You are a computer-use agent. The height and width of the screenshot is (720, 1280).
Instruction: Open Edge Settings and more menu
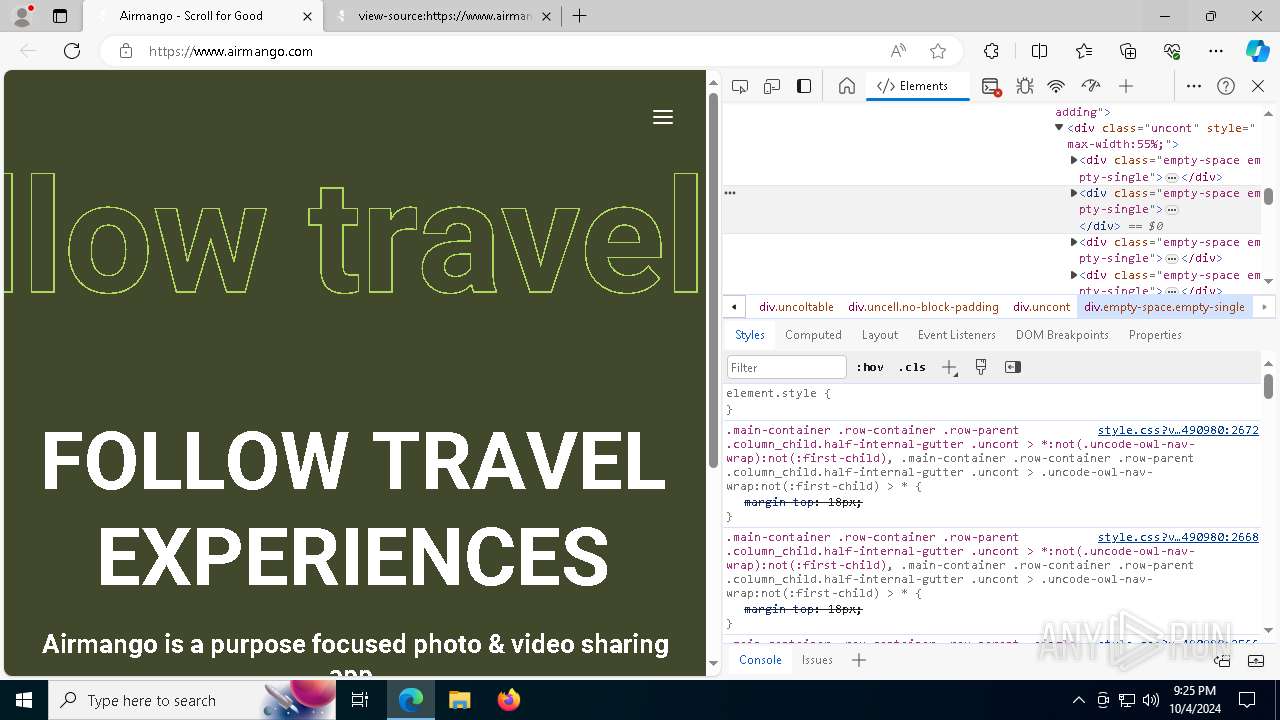(1216, 51)
